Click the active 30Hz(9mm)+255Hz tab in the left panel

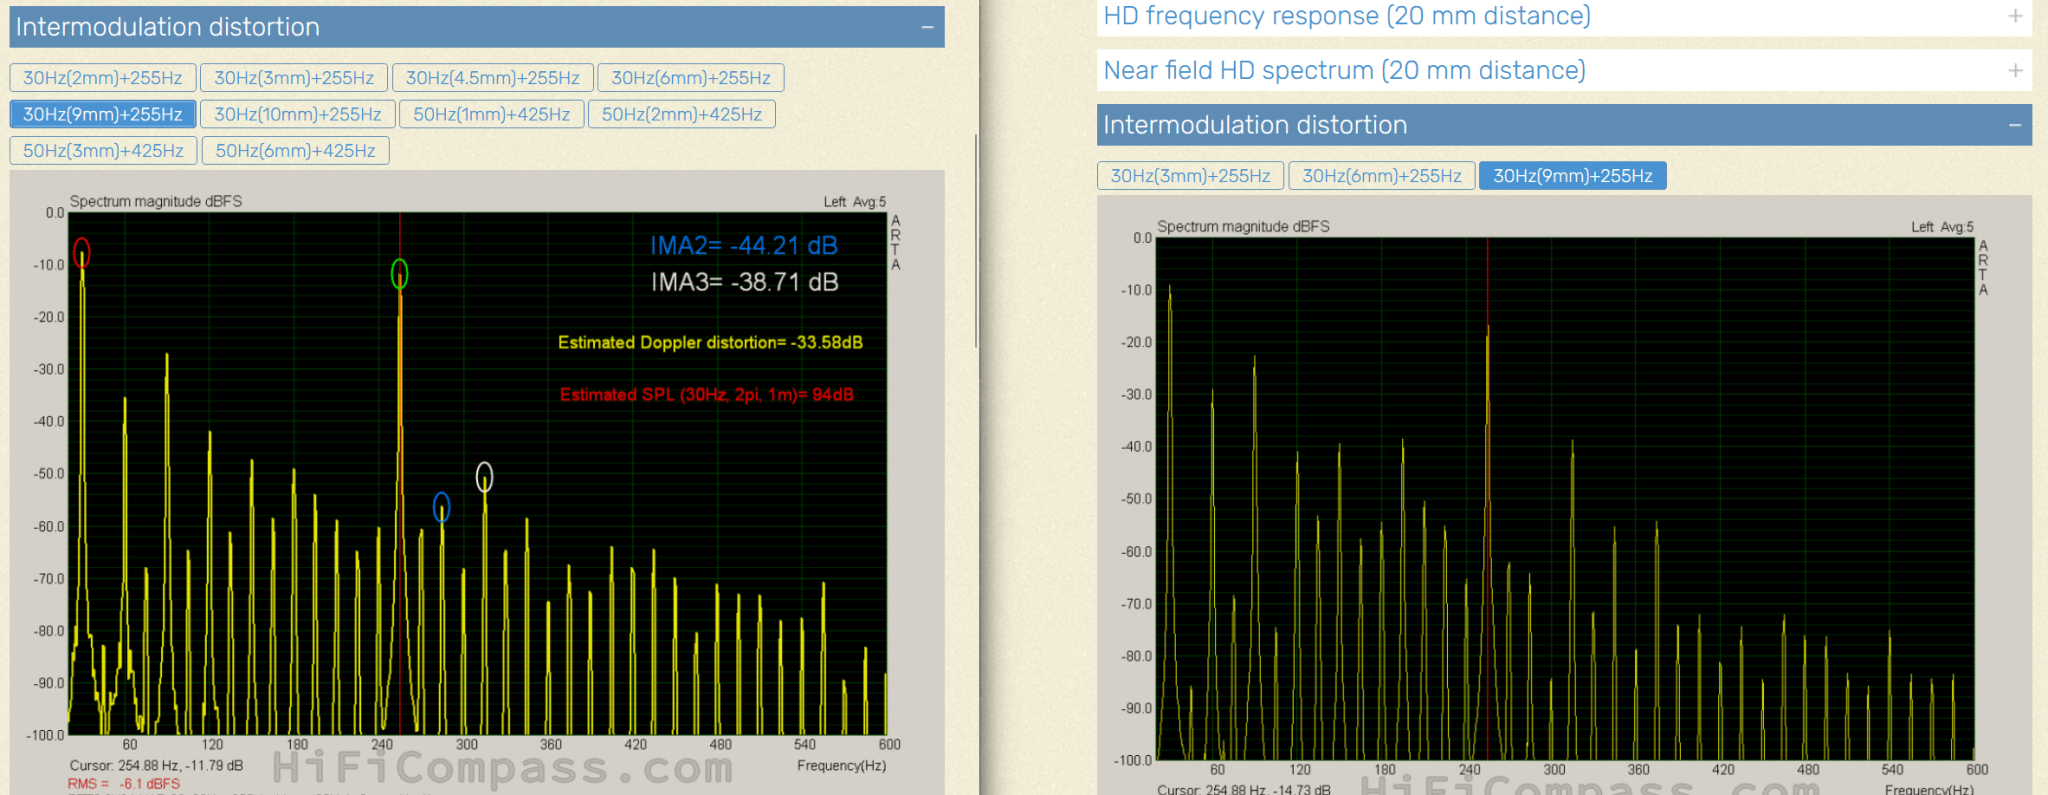click(x=102, y=114)
